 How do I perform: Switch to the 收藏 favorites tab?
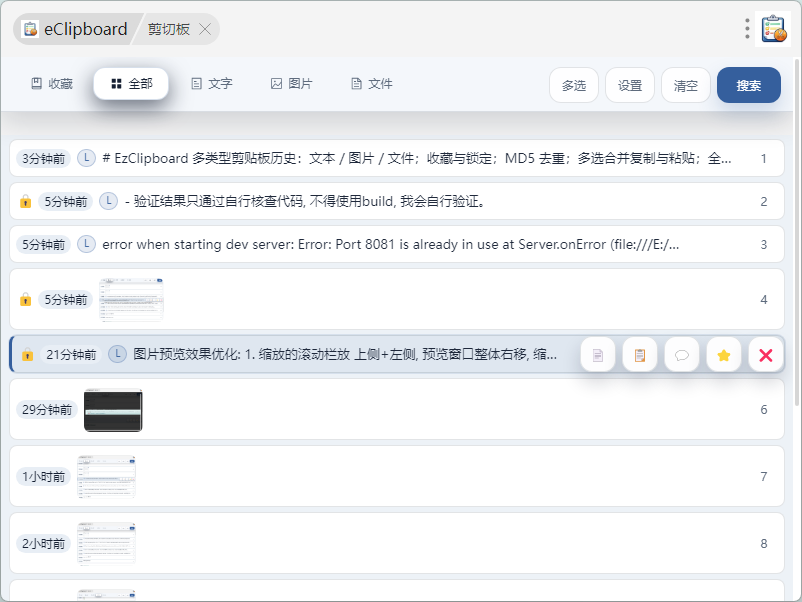[52, 84]
